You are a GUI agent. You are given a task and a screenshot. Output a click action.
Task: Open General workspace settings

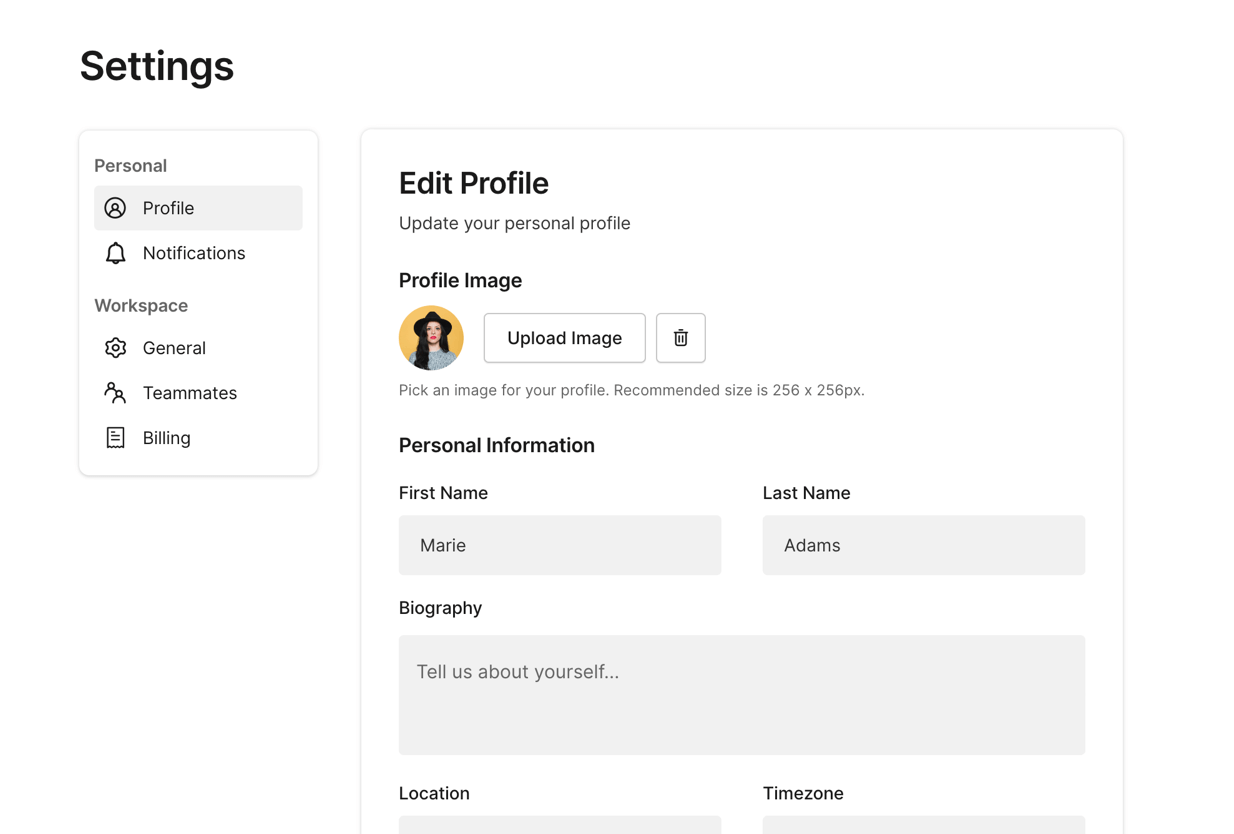174,348
